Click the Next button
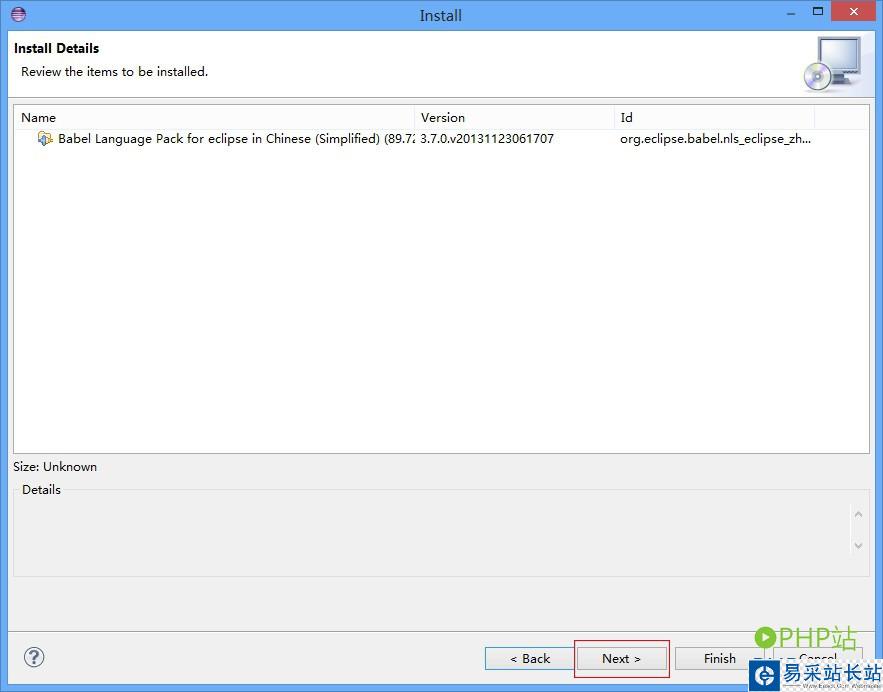The height and width of the screenshot is (692, 883). 621,658
